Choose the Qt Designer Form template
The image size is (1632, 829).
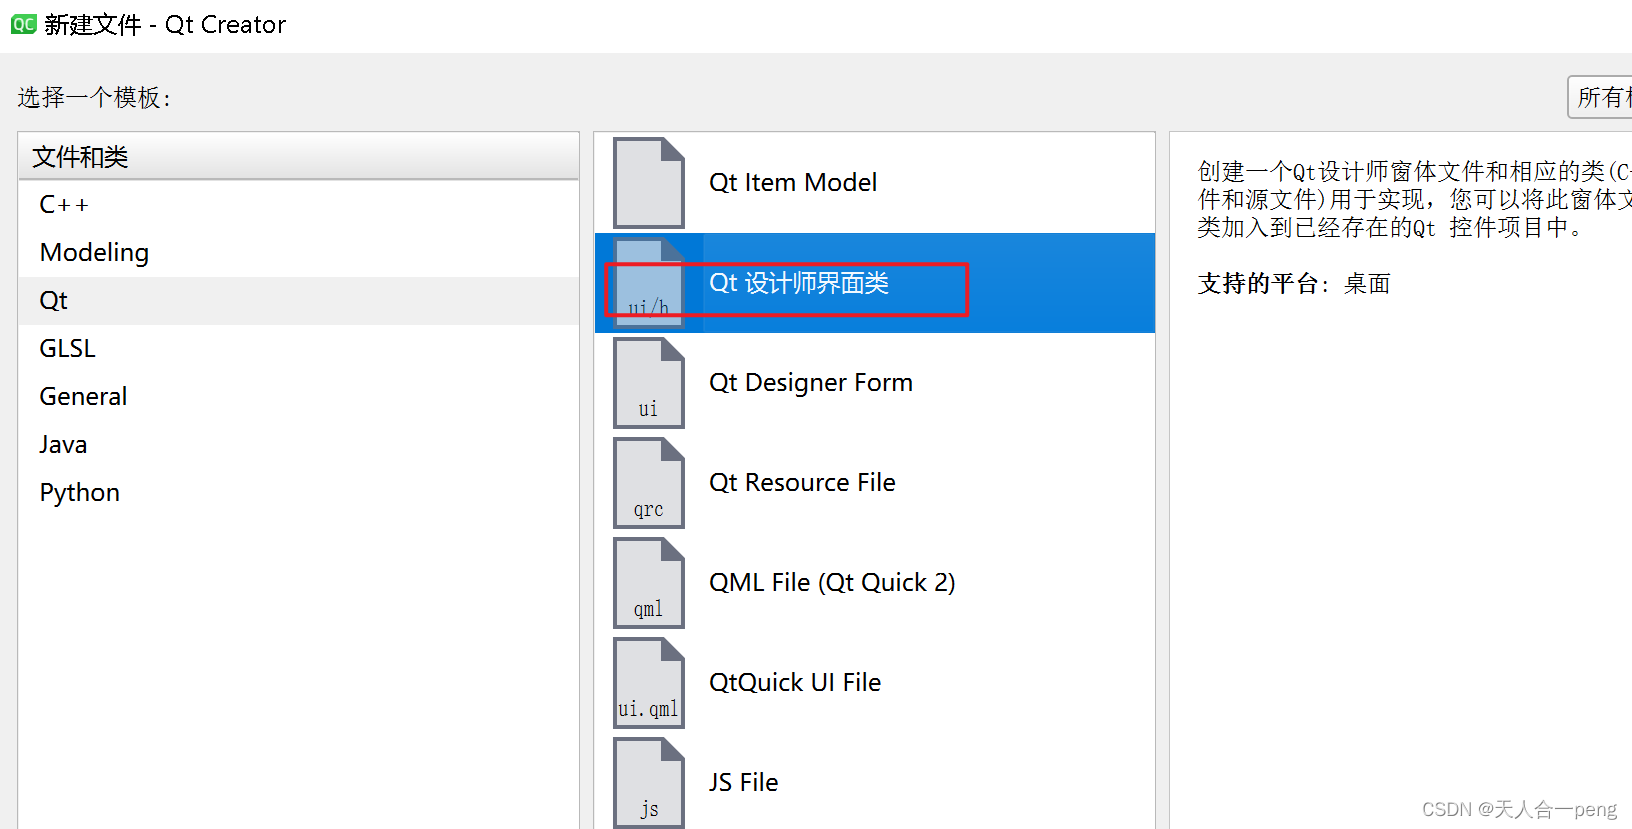tap(875, 383)
